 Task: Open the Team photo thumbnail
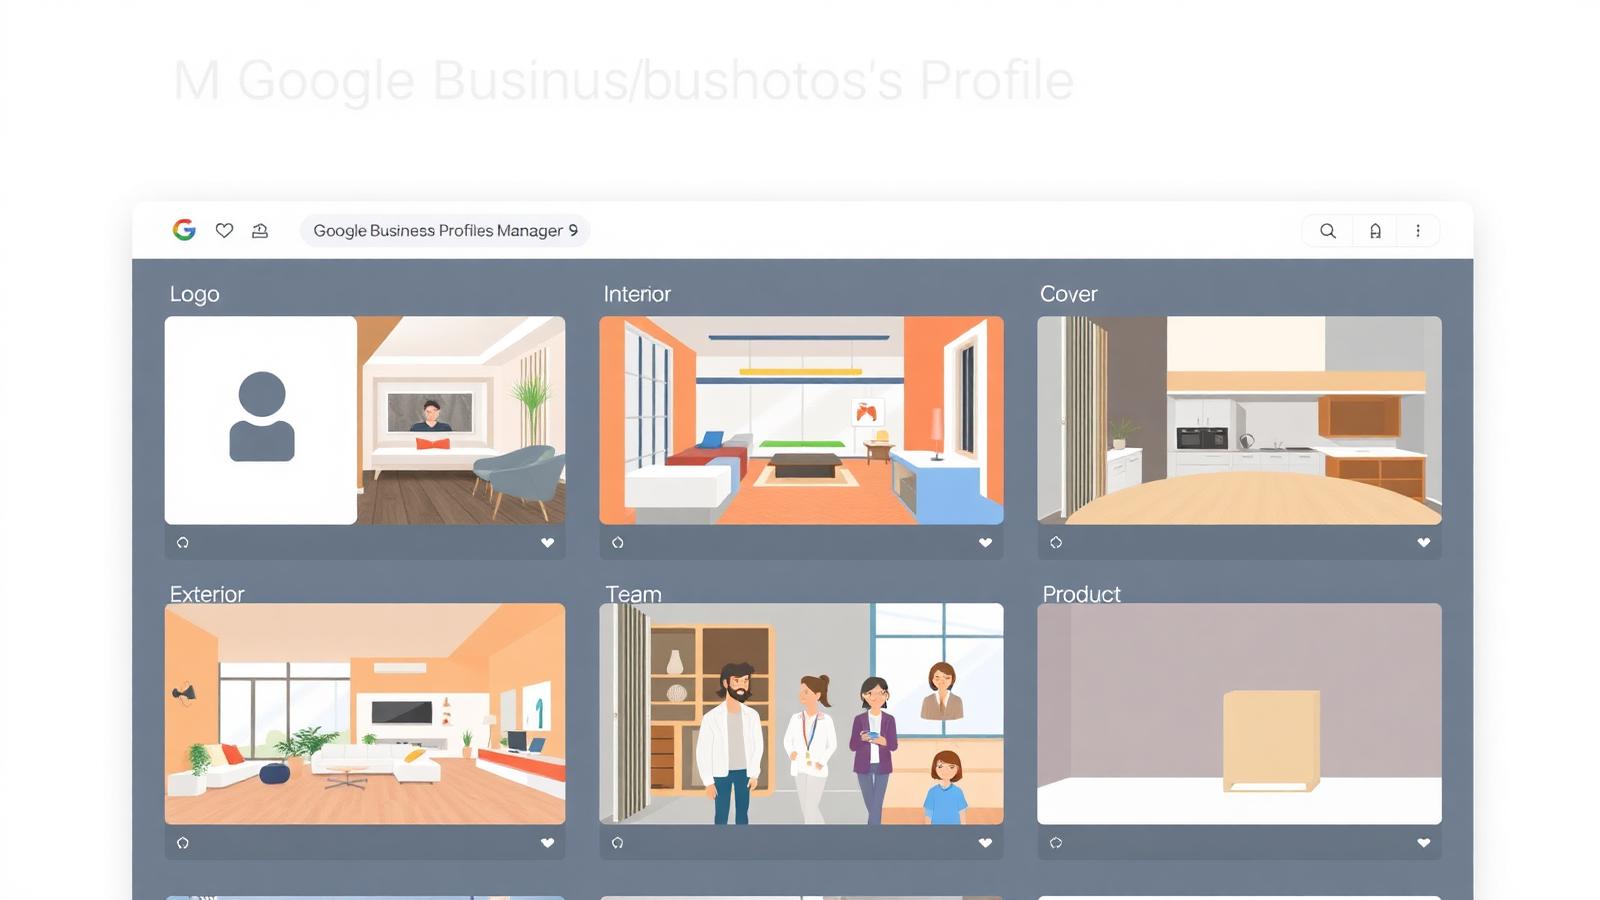pos(801,713)
